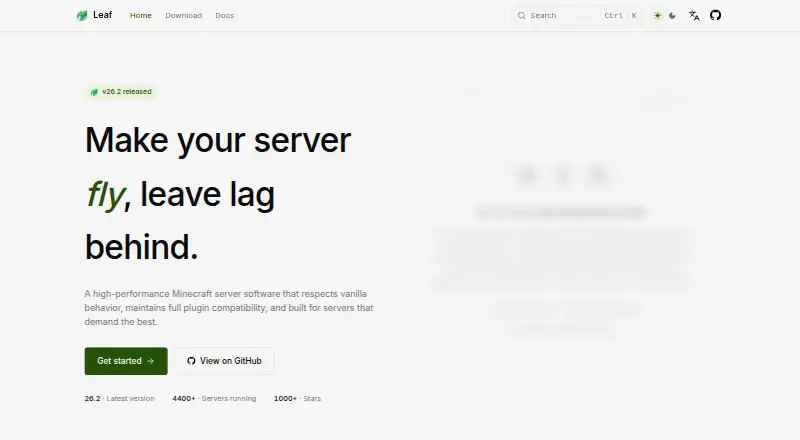Viewport: 800px width, 440px height.
Task: Click the Get started button
Action: tap(126, 361)
